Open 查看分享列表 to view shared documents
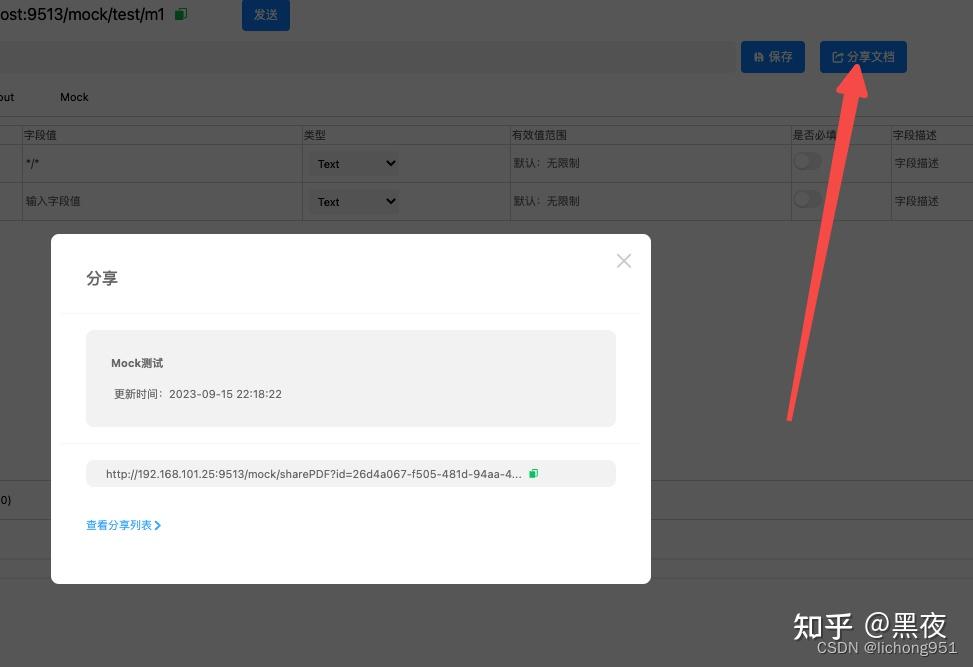The width and height of the screenshot is (973, 667). (x=118, y=525)
